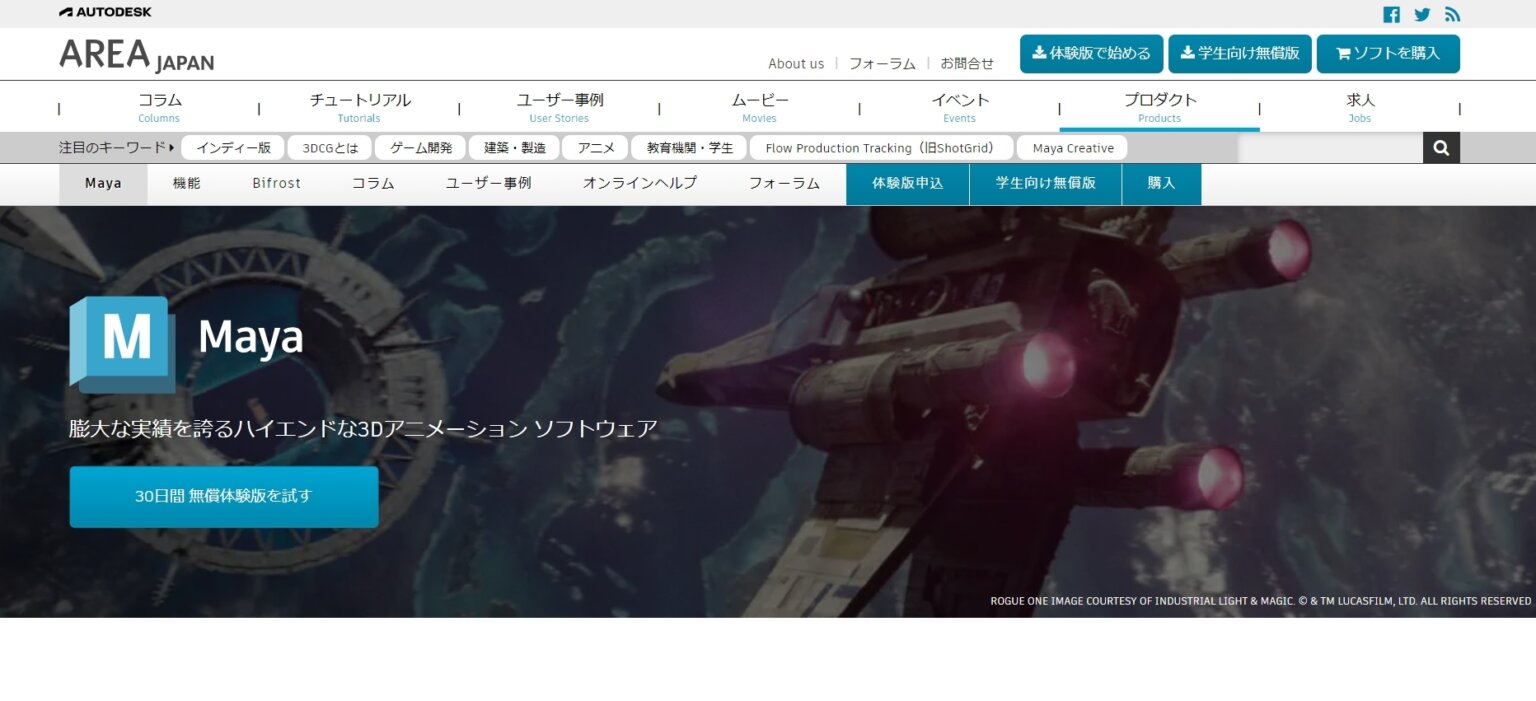Image resolution: width=1536 pixels, height=701 pixels.
Task: Open the About us link
Action: click(795, 63)
